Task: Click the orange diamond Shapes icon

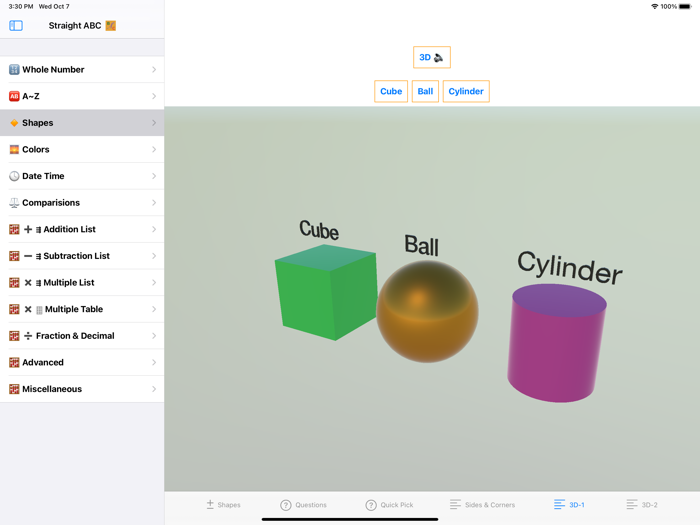Action: [x=14, y=123]
